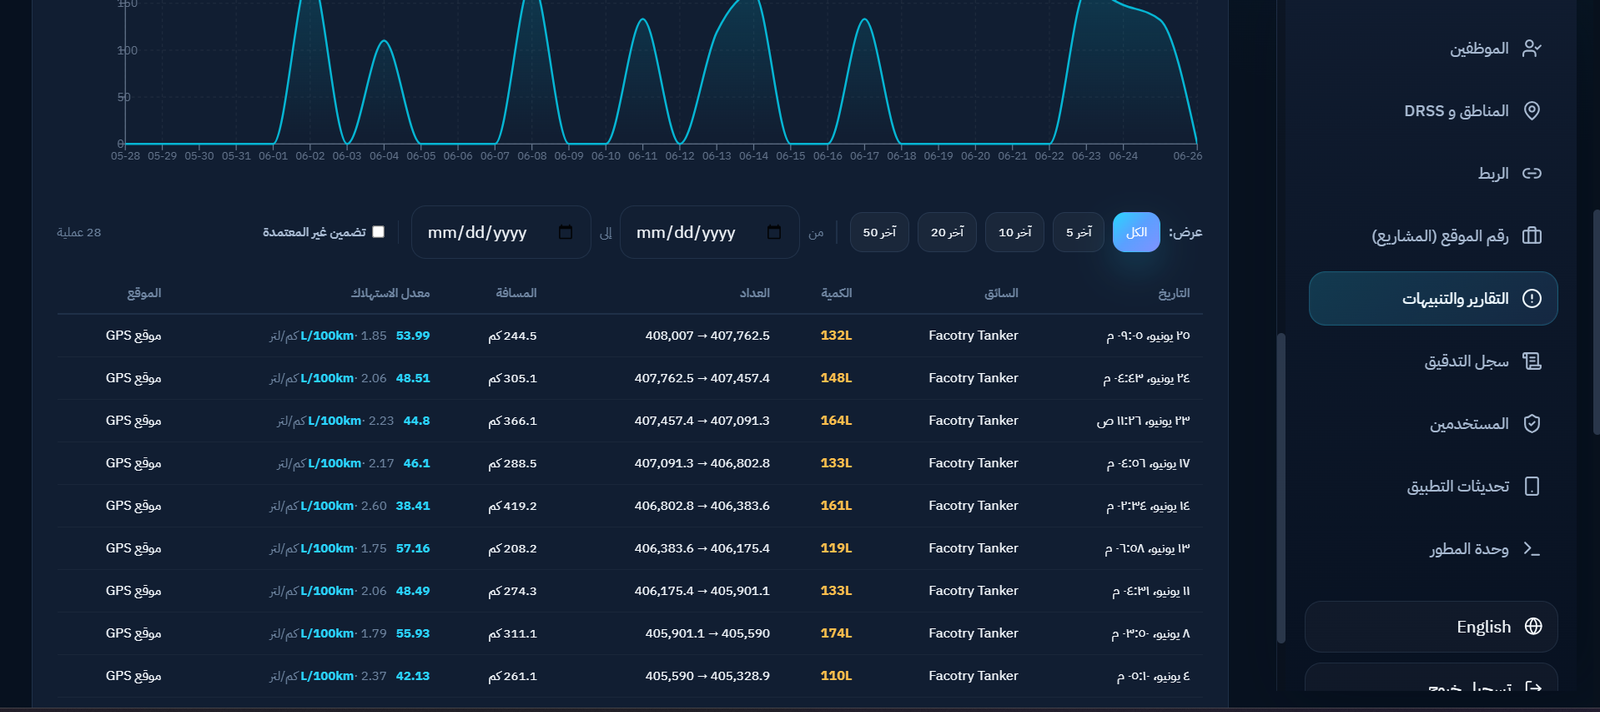Click the الموقع column header

(144, 293)
